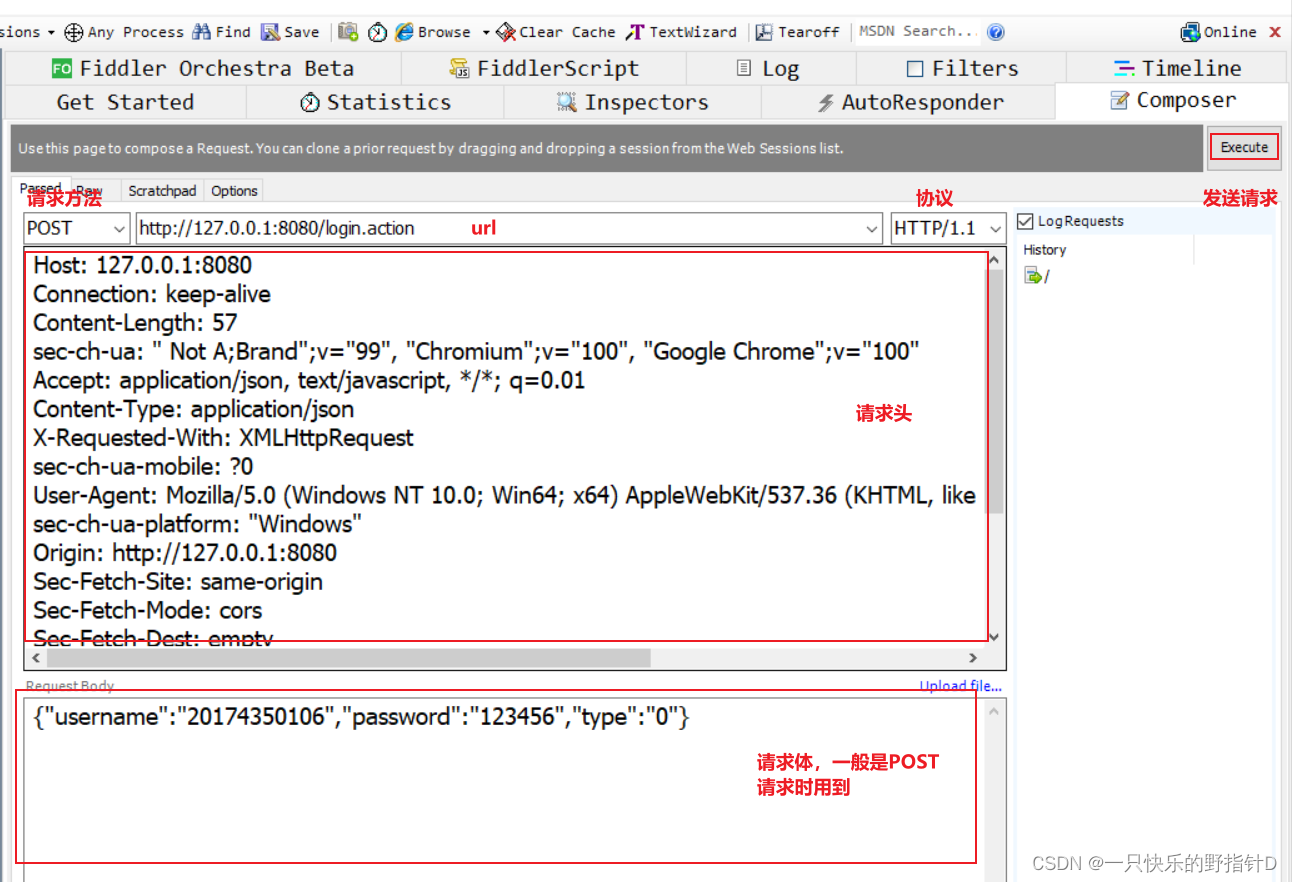The width and height of the screenshot is (1292, 882).
Task: Expand the URL history dropdown
Action: click(x=871, y=228)
